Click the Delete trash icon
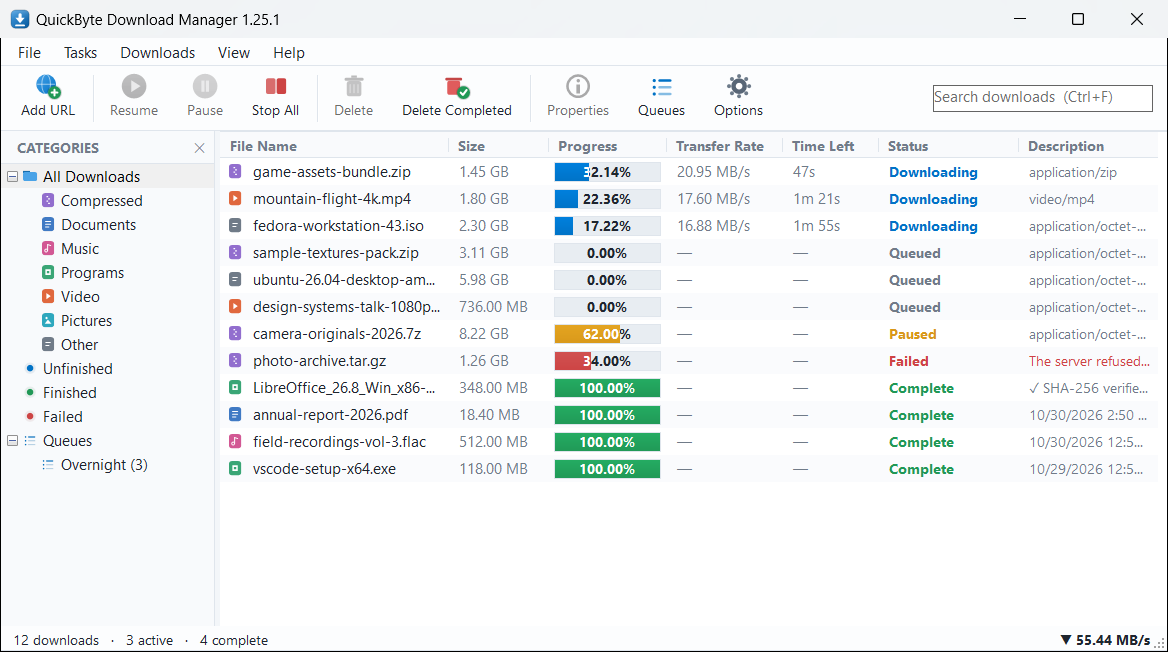Screen dimensions: 1168x652 354,86
